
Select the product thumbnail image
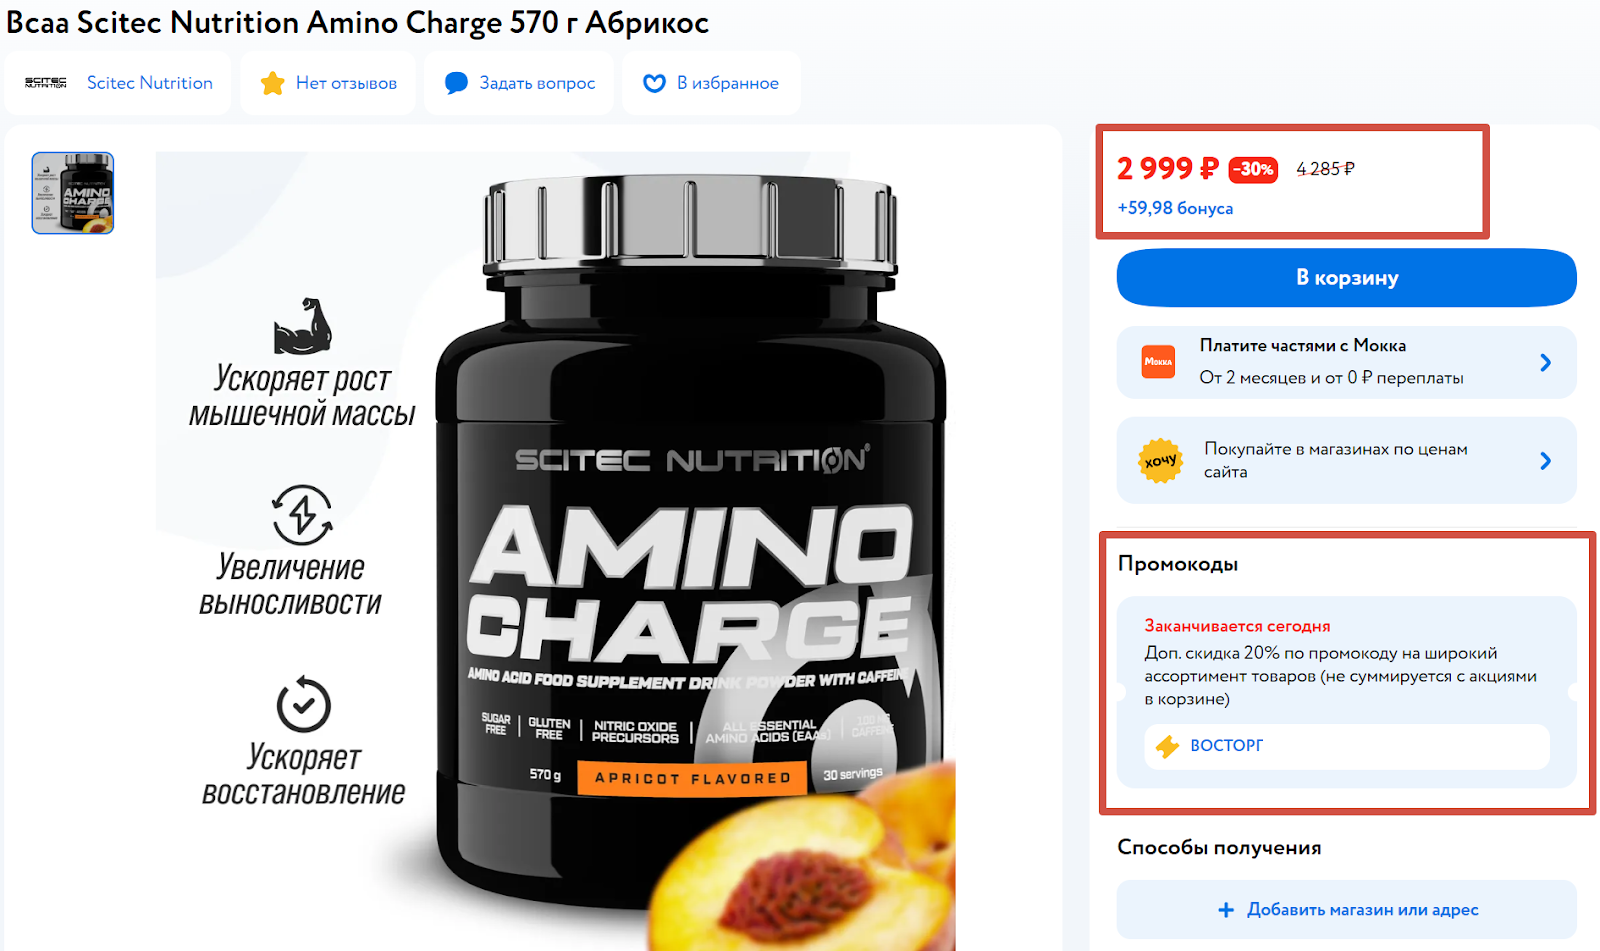(x=73, y=193)
